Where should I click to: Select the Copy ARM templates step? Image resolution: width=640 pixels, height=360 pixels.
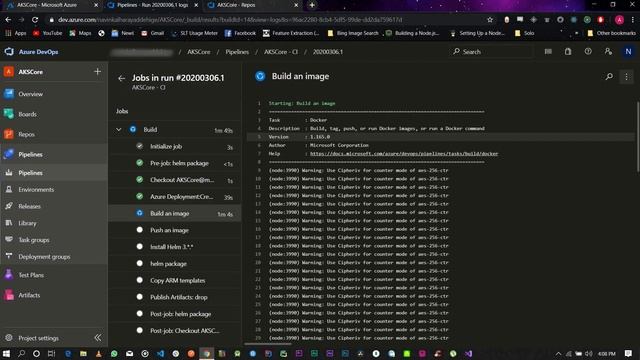point(176,280)
